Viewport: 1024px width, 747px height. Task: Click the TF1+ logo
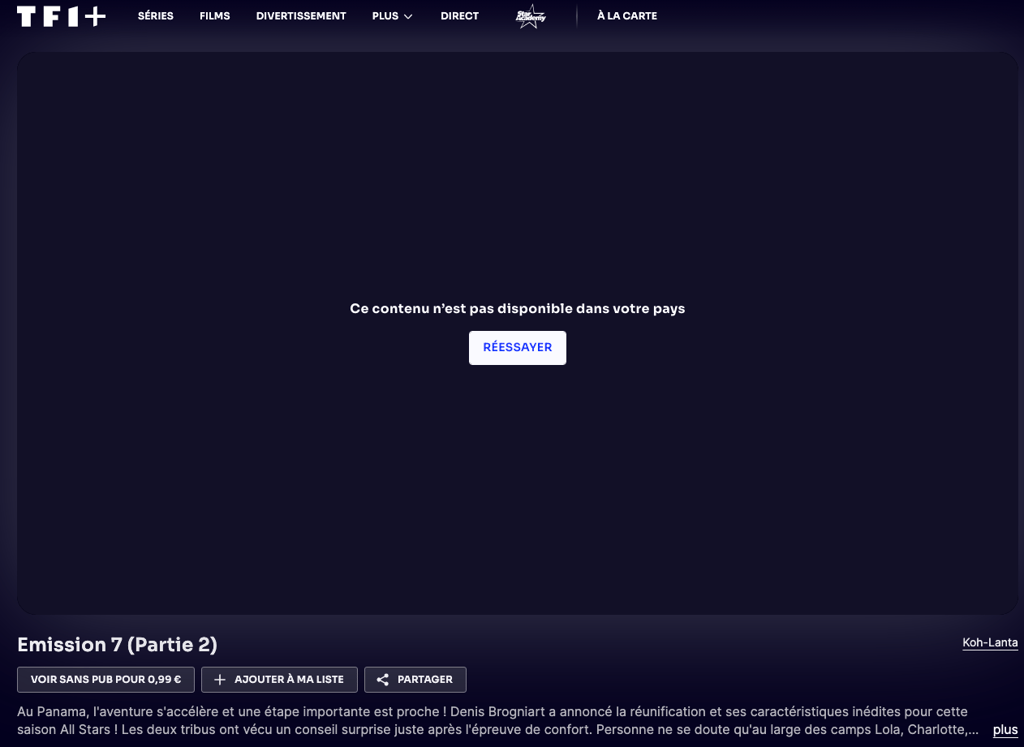click(61, 16)
